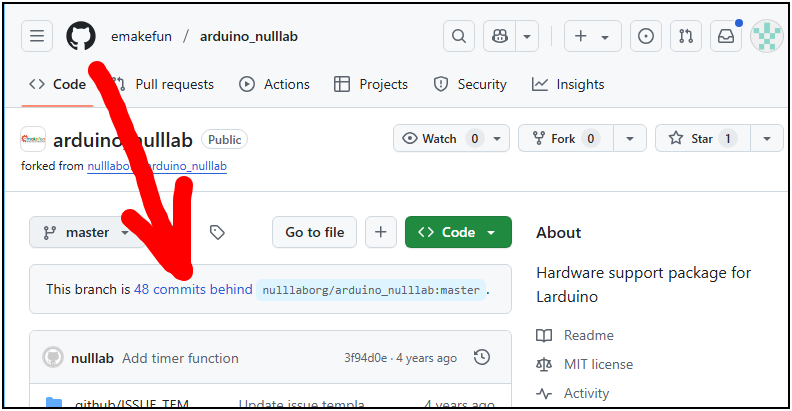Click the GitHub Octocat logo
The height and width of the screenshot is (411, 792).
click(81, 36)
